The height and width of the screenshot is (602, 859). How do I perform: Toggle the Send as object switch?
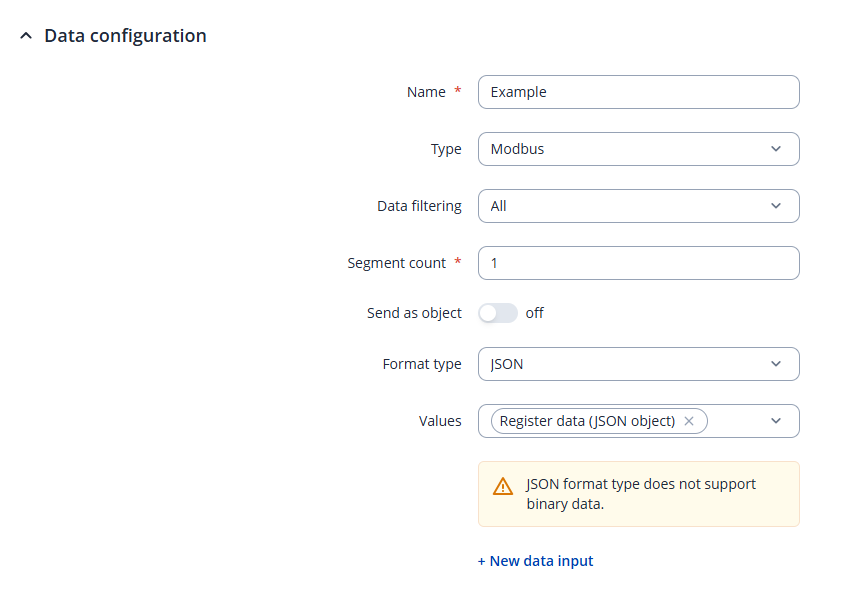(498, 313)
